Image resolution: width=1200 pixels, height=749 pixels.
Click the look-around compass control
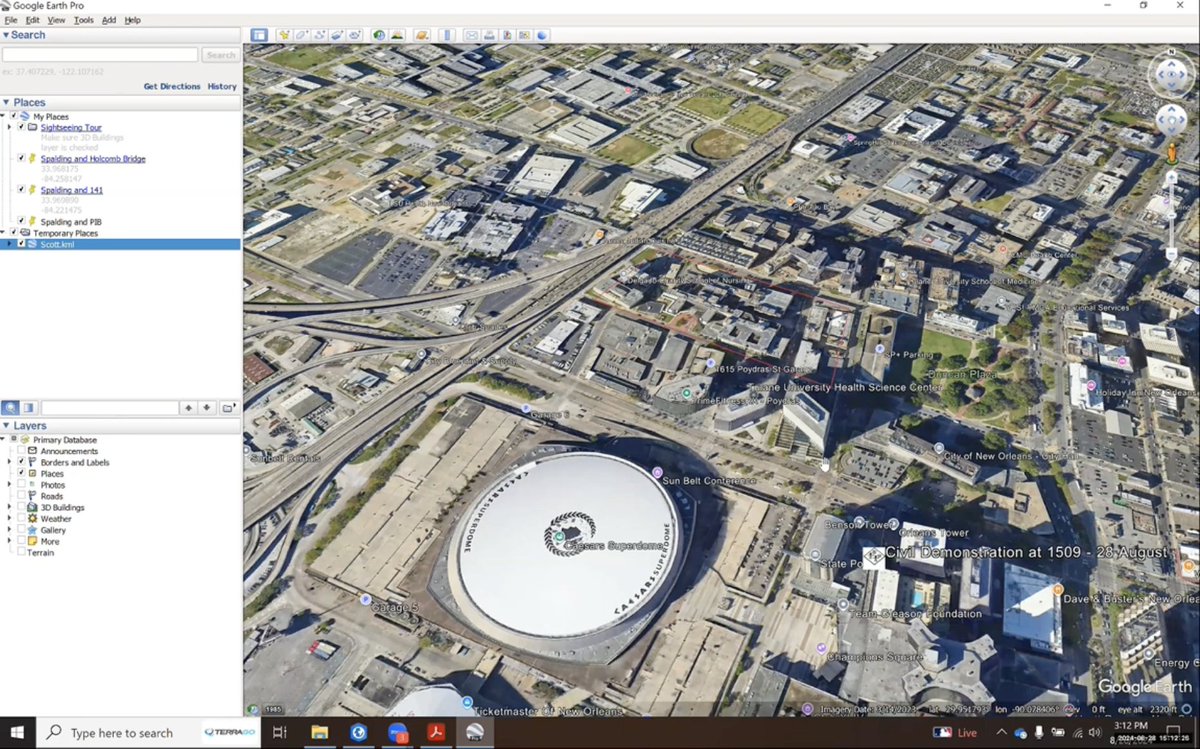click(x=1171, y=76)
